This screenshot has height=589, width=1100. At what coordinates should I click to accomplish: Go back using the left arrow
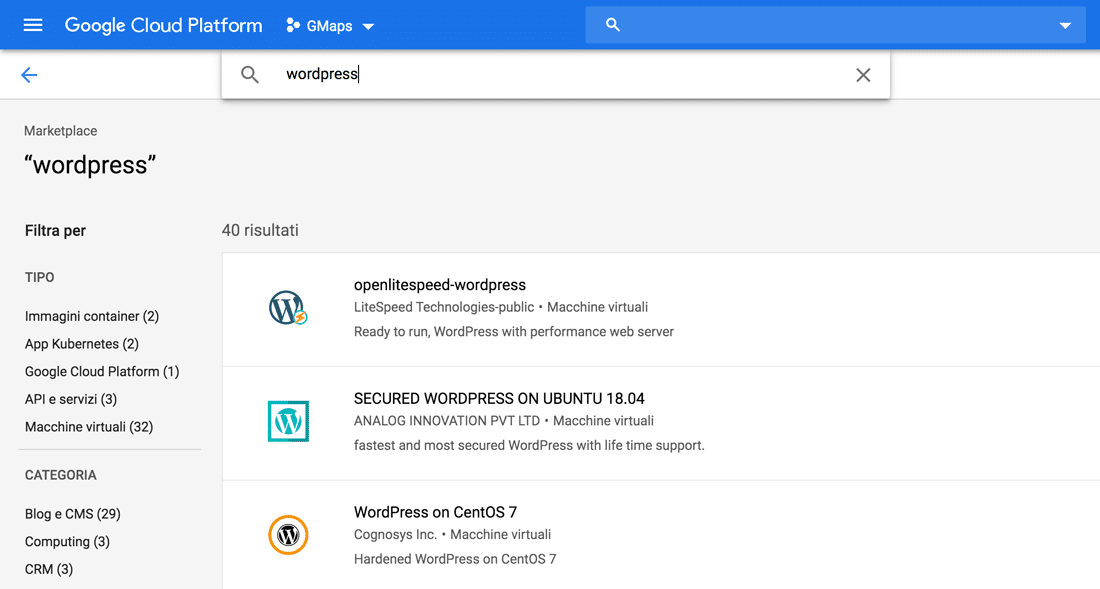(29, 75)
